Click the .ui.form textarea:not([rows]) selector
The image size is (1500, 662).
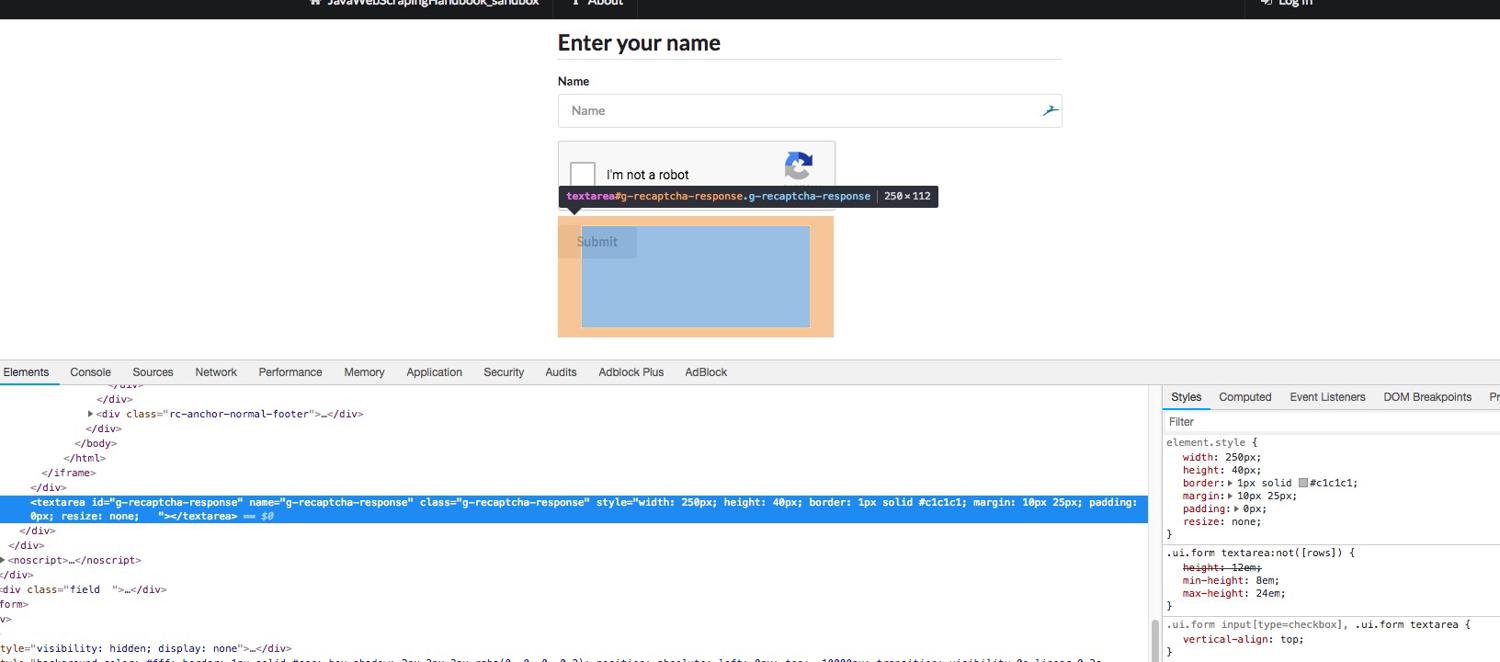click(1255, 553)
